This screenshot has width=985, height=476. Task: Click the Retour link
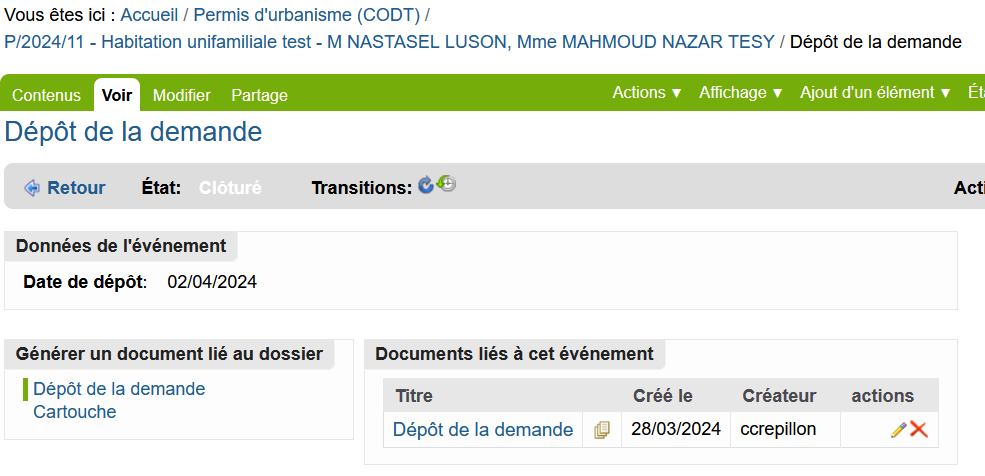coord(76,188)
